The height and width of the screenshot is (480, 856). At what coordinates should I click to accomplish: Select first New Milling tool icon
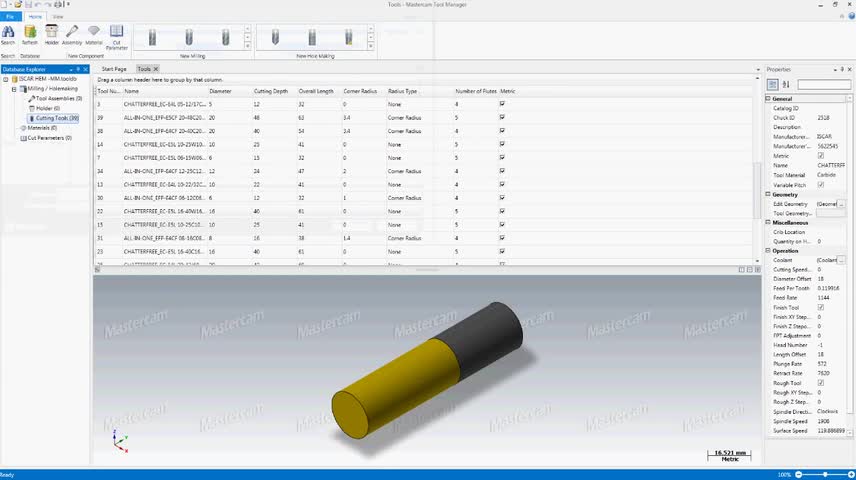coord(152,37)
